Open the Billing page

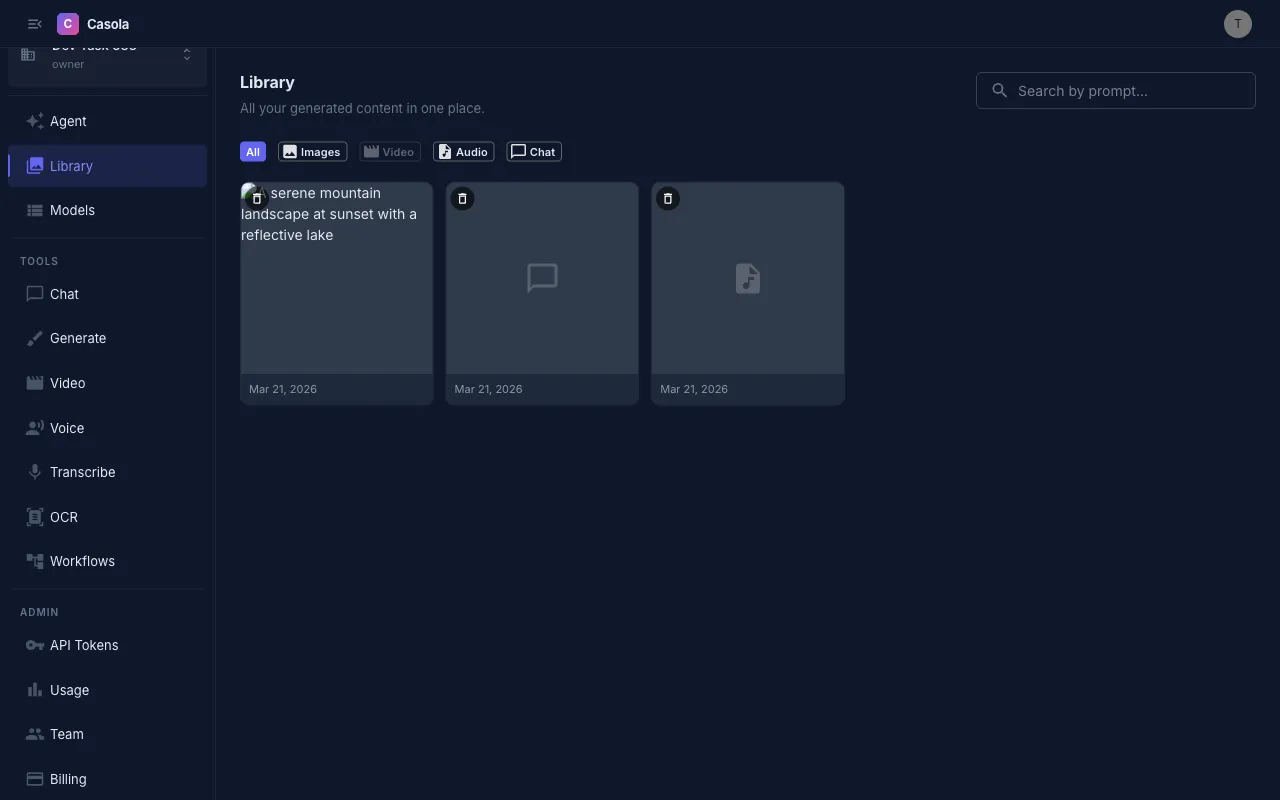point(67,779)
